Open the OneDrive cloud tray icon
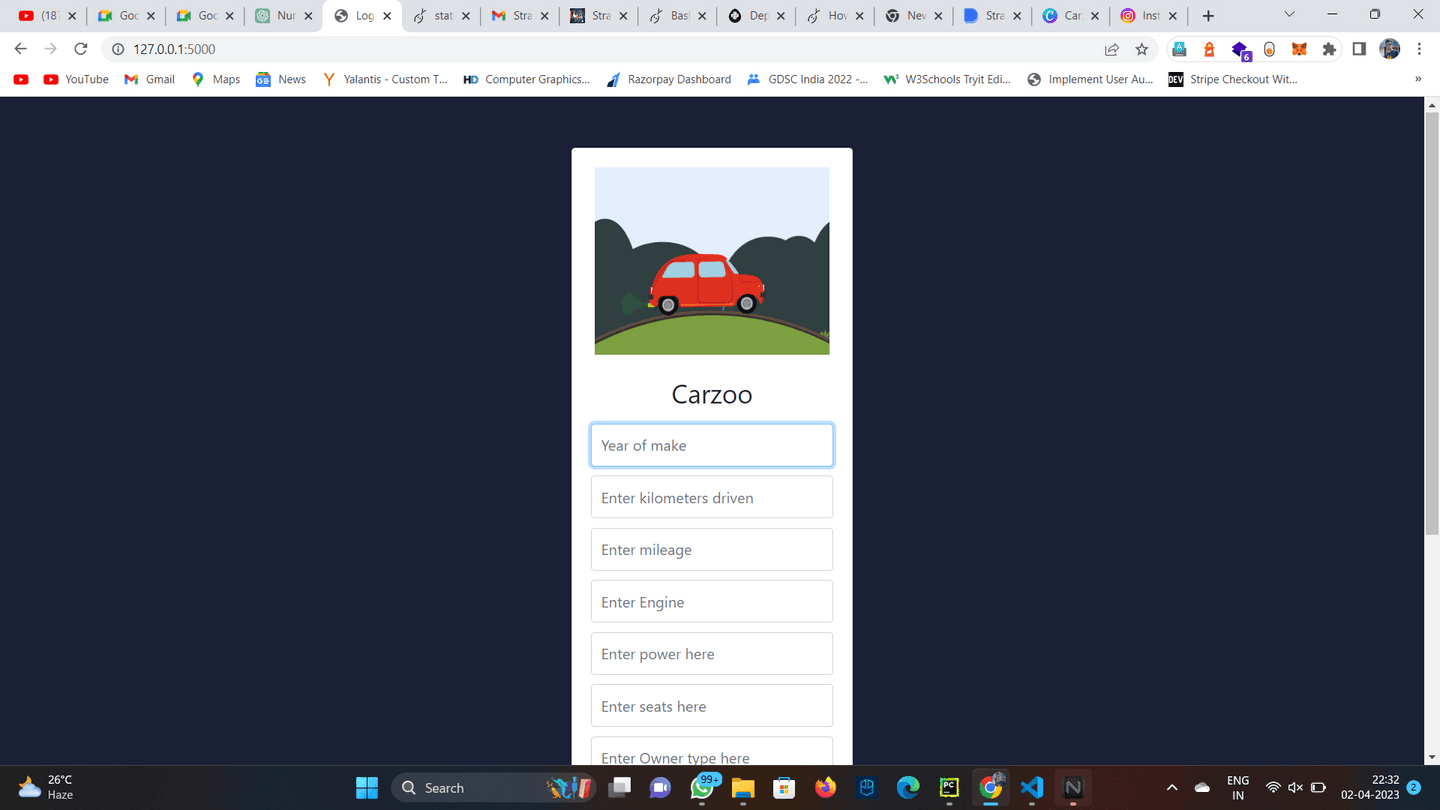 click(x=1202, y=788)
